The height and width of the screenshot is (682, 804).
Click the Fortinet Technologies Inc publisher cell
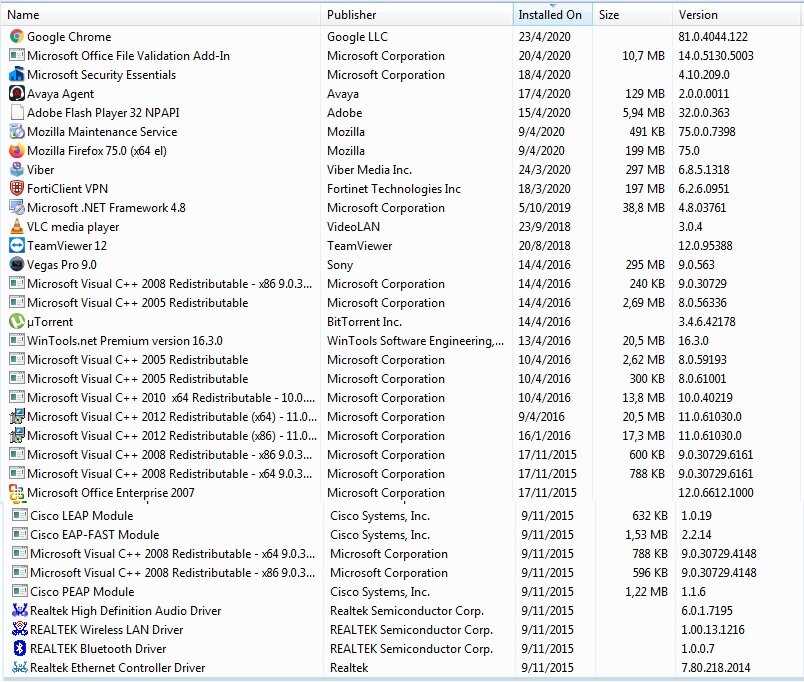394,189
